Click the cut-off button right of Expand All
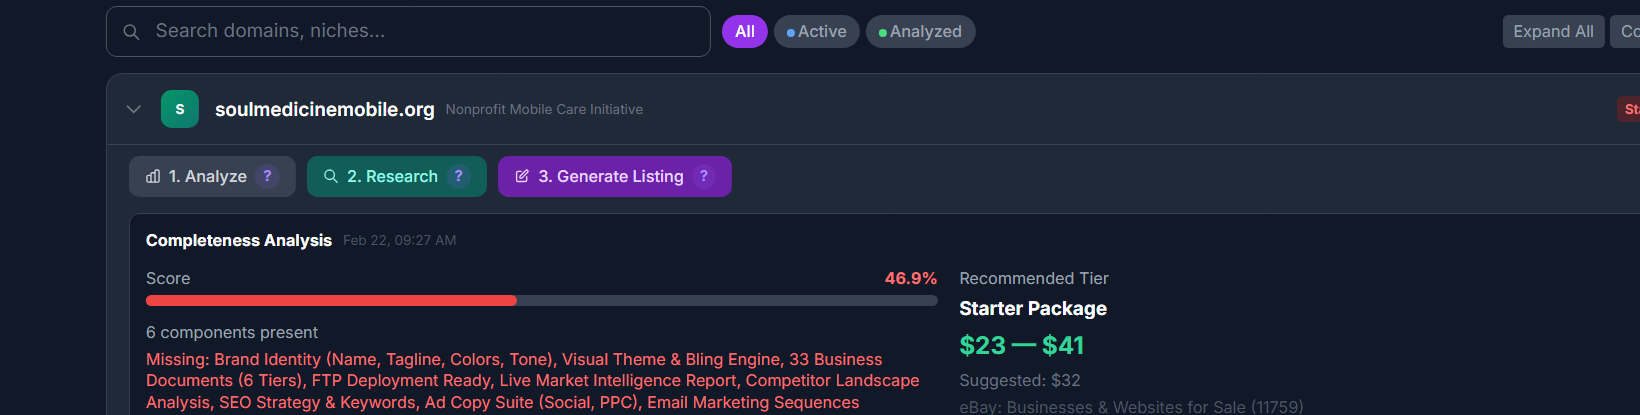1640x415 pixels. (x=1628, y=32)
